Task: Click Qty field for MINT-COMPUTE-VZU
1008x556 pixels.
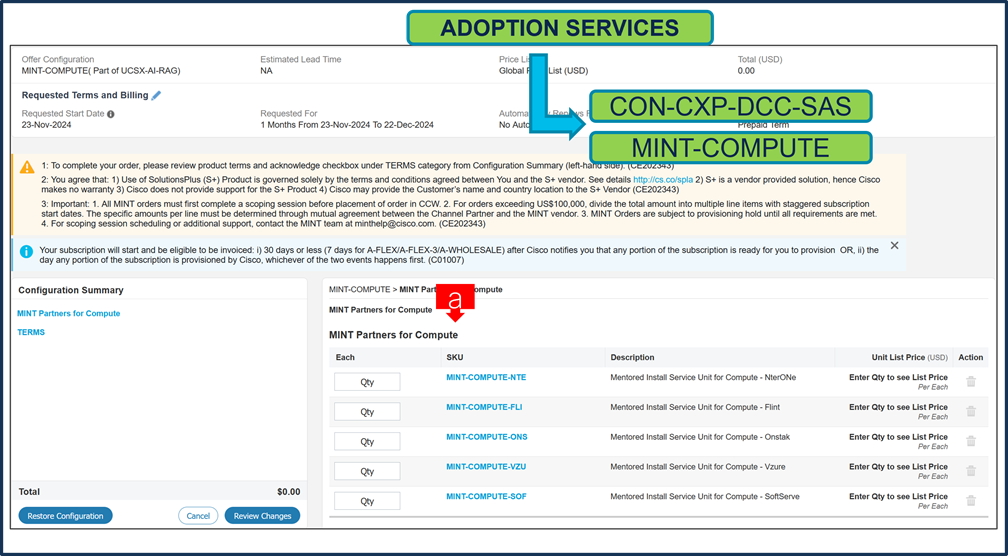Action: pyautogui.click(x=367, y=471)
